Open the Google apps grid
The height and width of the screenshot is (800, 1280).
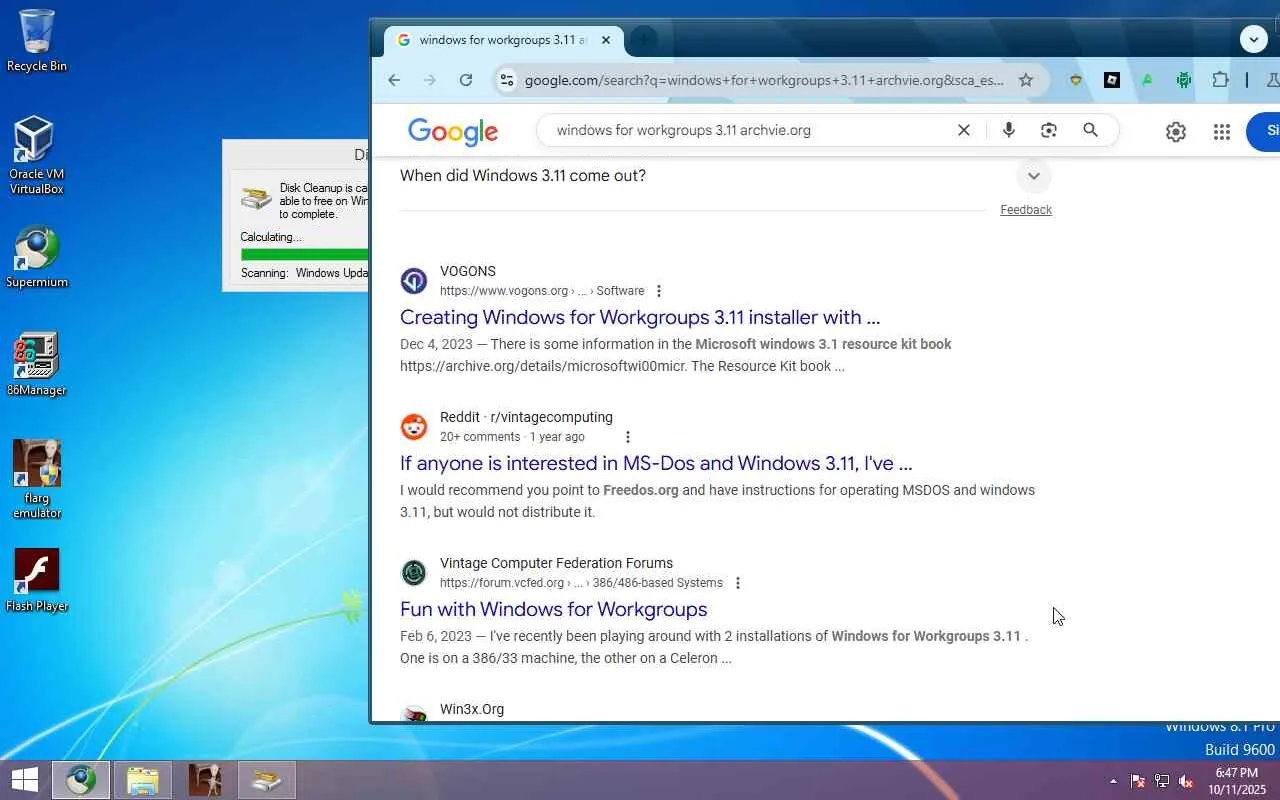(1222, 131)
